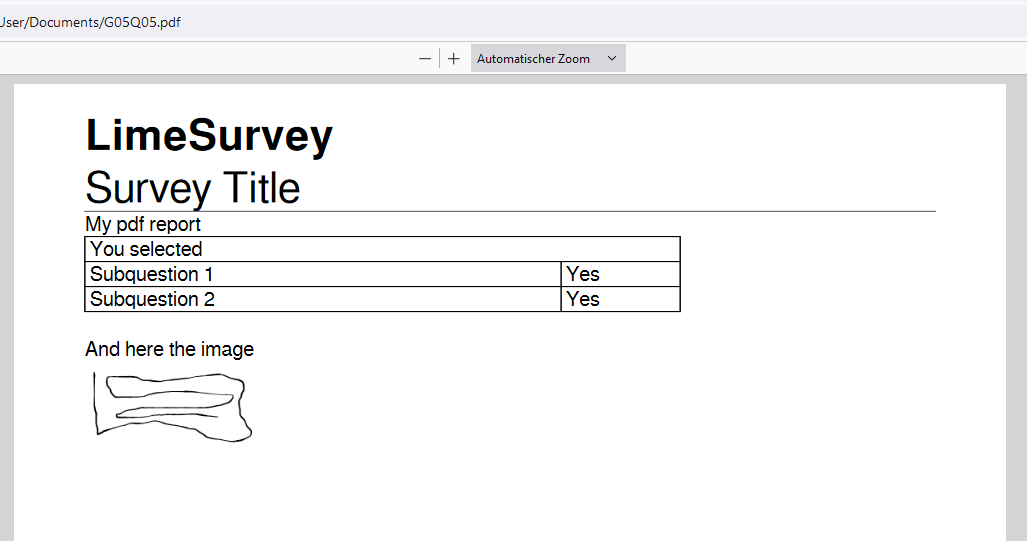Click the gray margin left of the page

(x=6, y=300)
